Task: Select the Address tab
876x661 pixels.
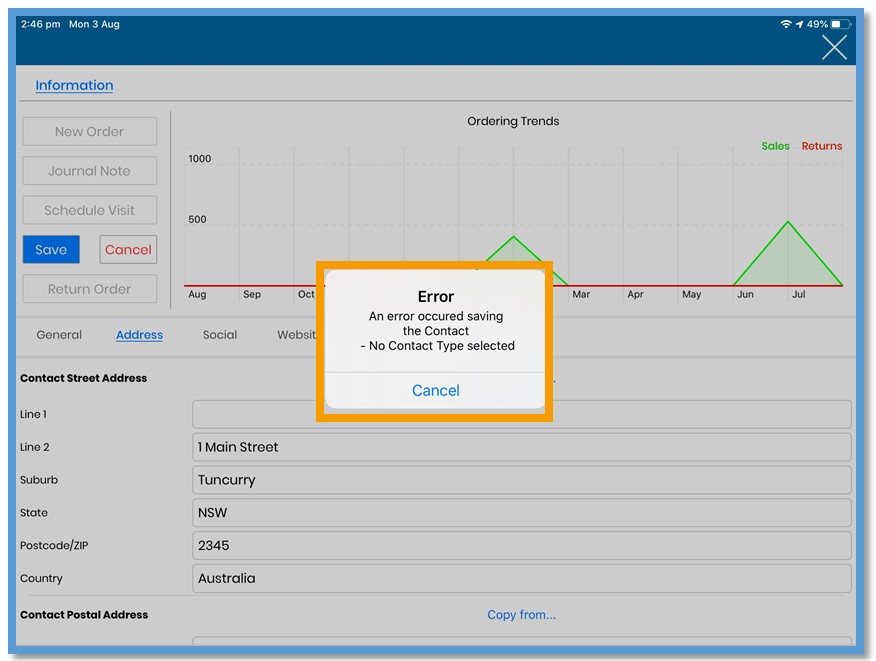Action: 139,335
